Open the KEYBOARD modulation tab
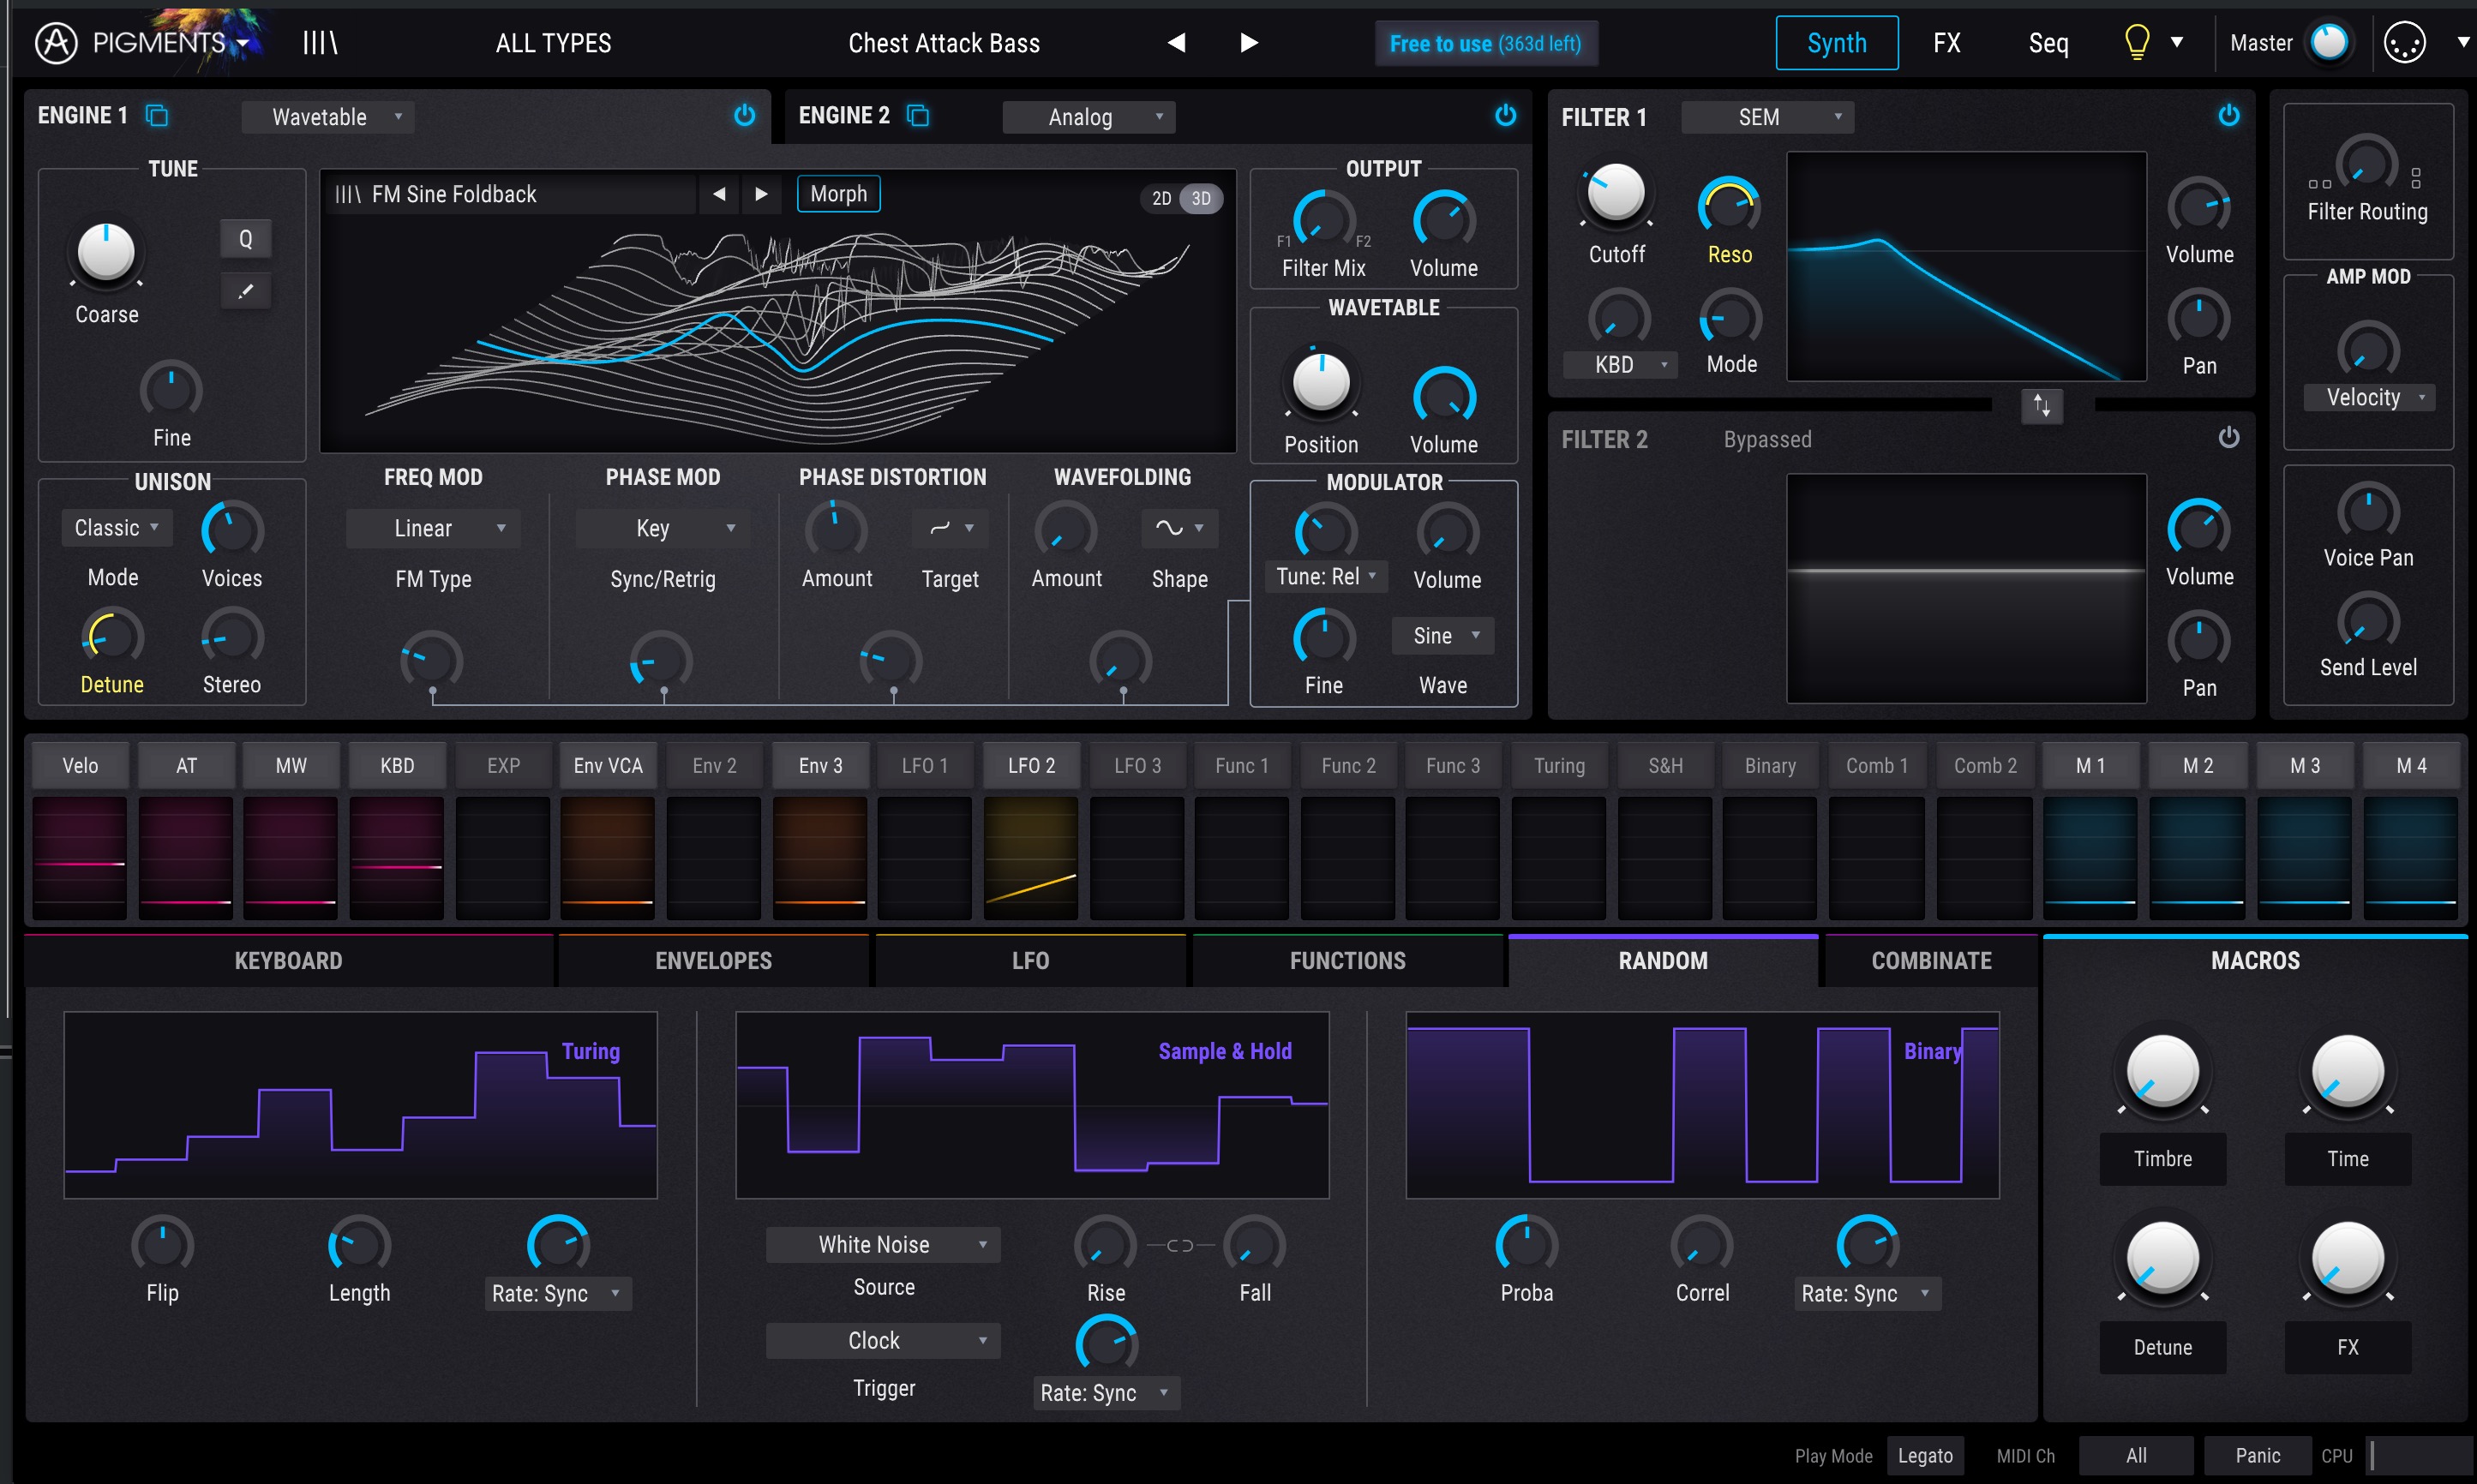This screenshot has height=1484, width=2477. [x=288, y=961]
